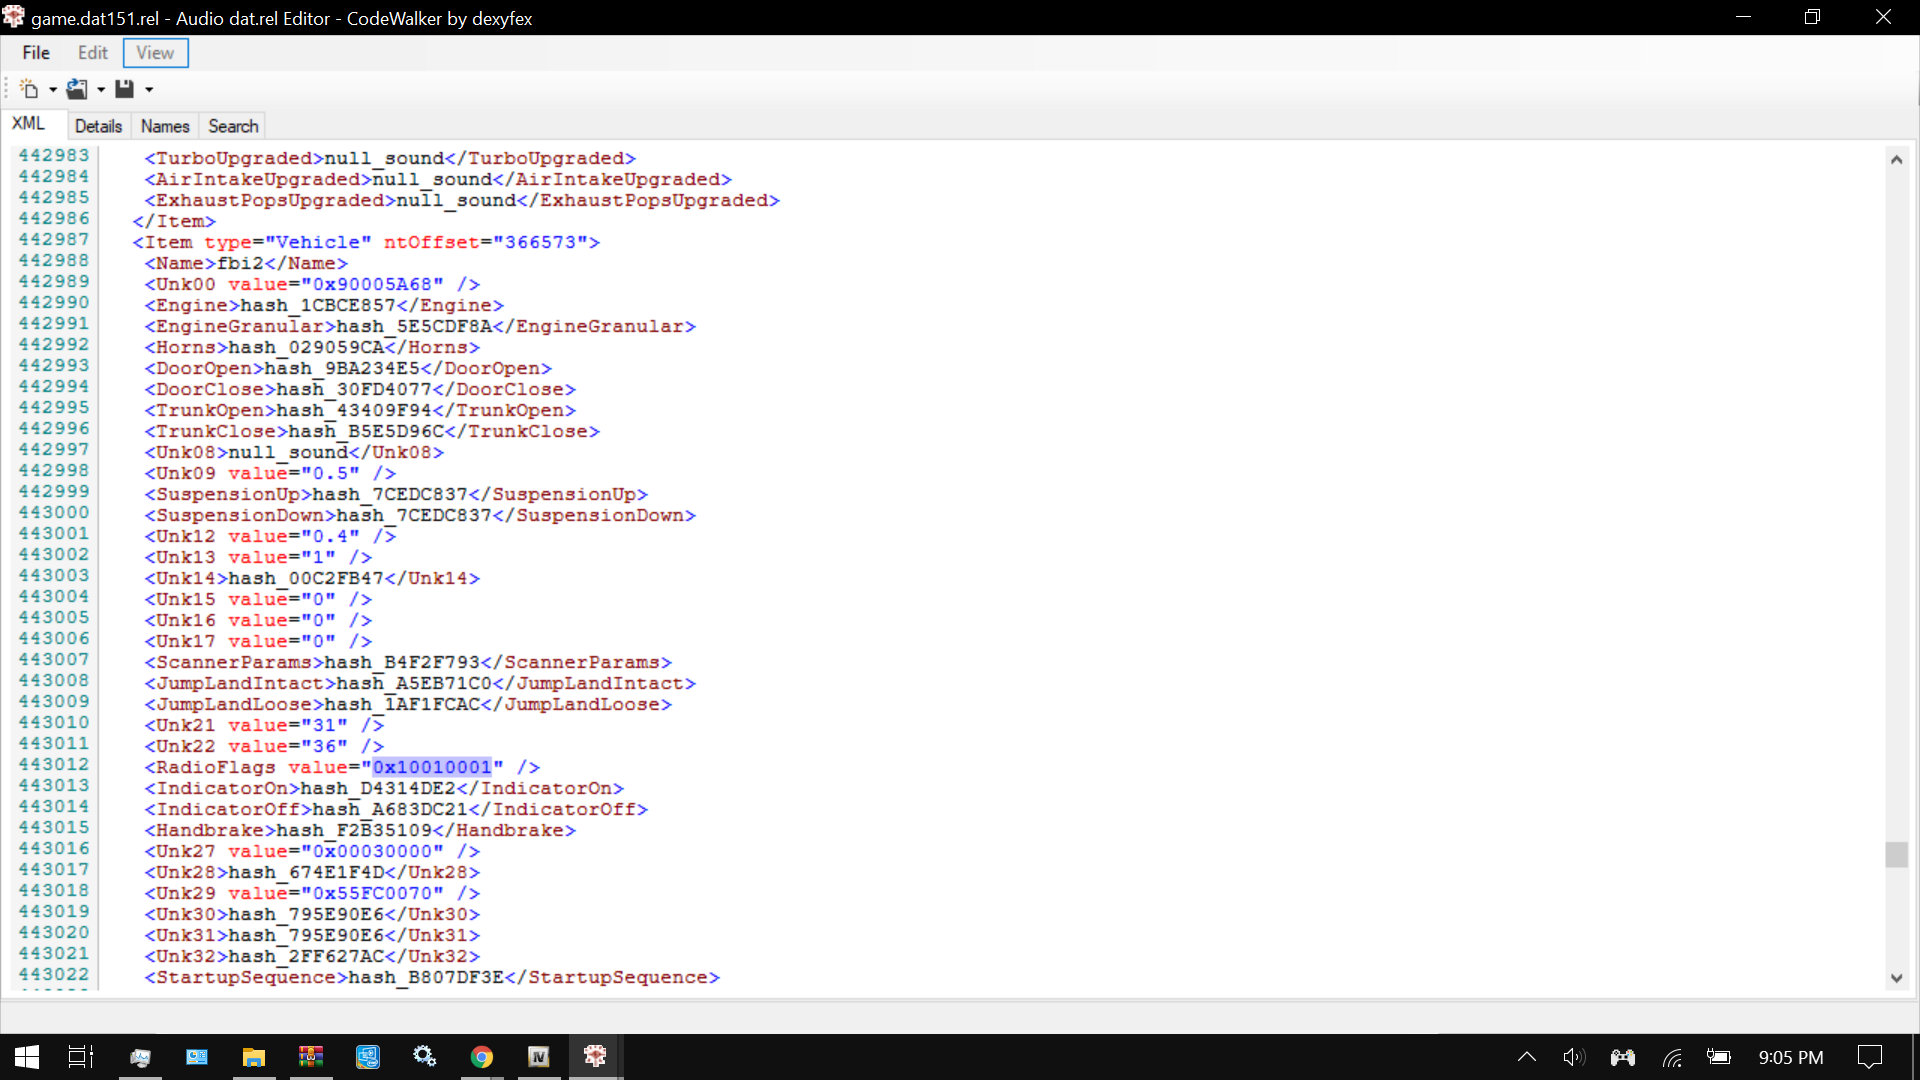Screen dimensions: 1920x1080
Task: Click the File menu item
Action: click(x=36, y=53)
